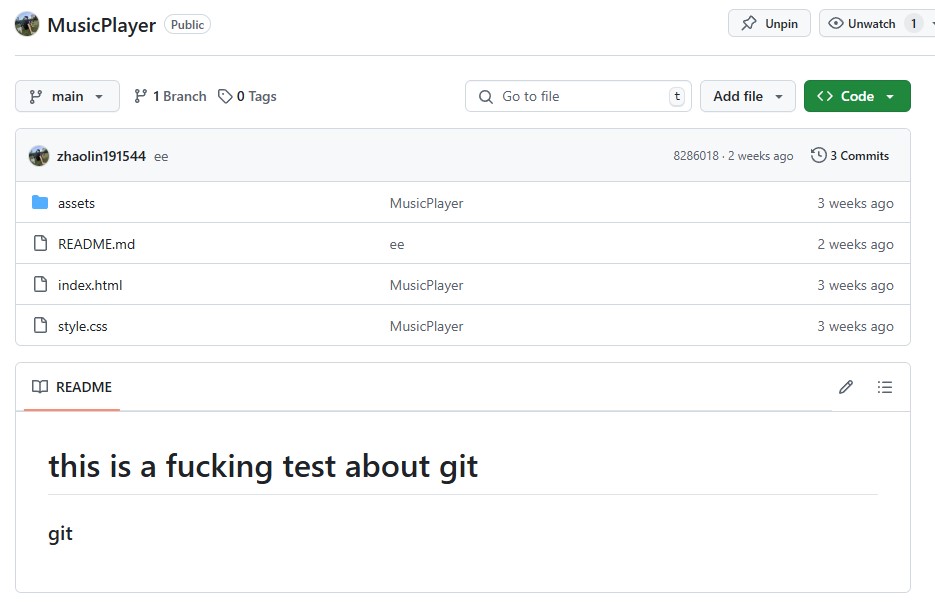Screen dimensions: 935x602
Task: Open the main branch dropdown
Action: pos(67,96)
